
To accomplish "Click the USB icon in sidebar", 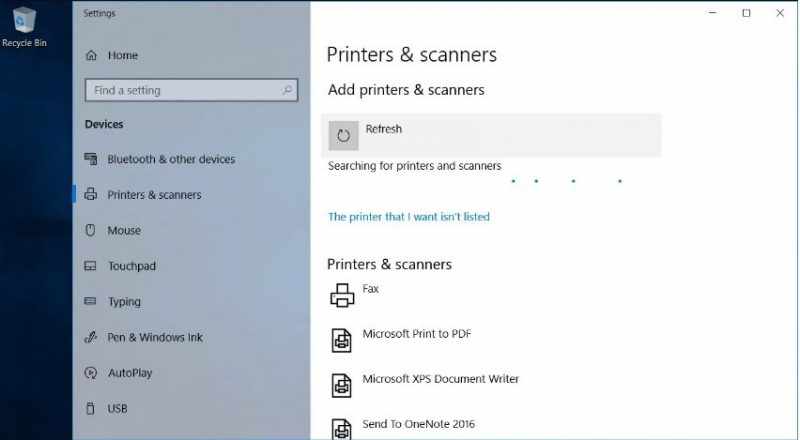I will point(90,408).
